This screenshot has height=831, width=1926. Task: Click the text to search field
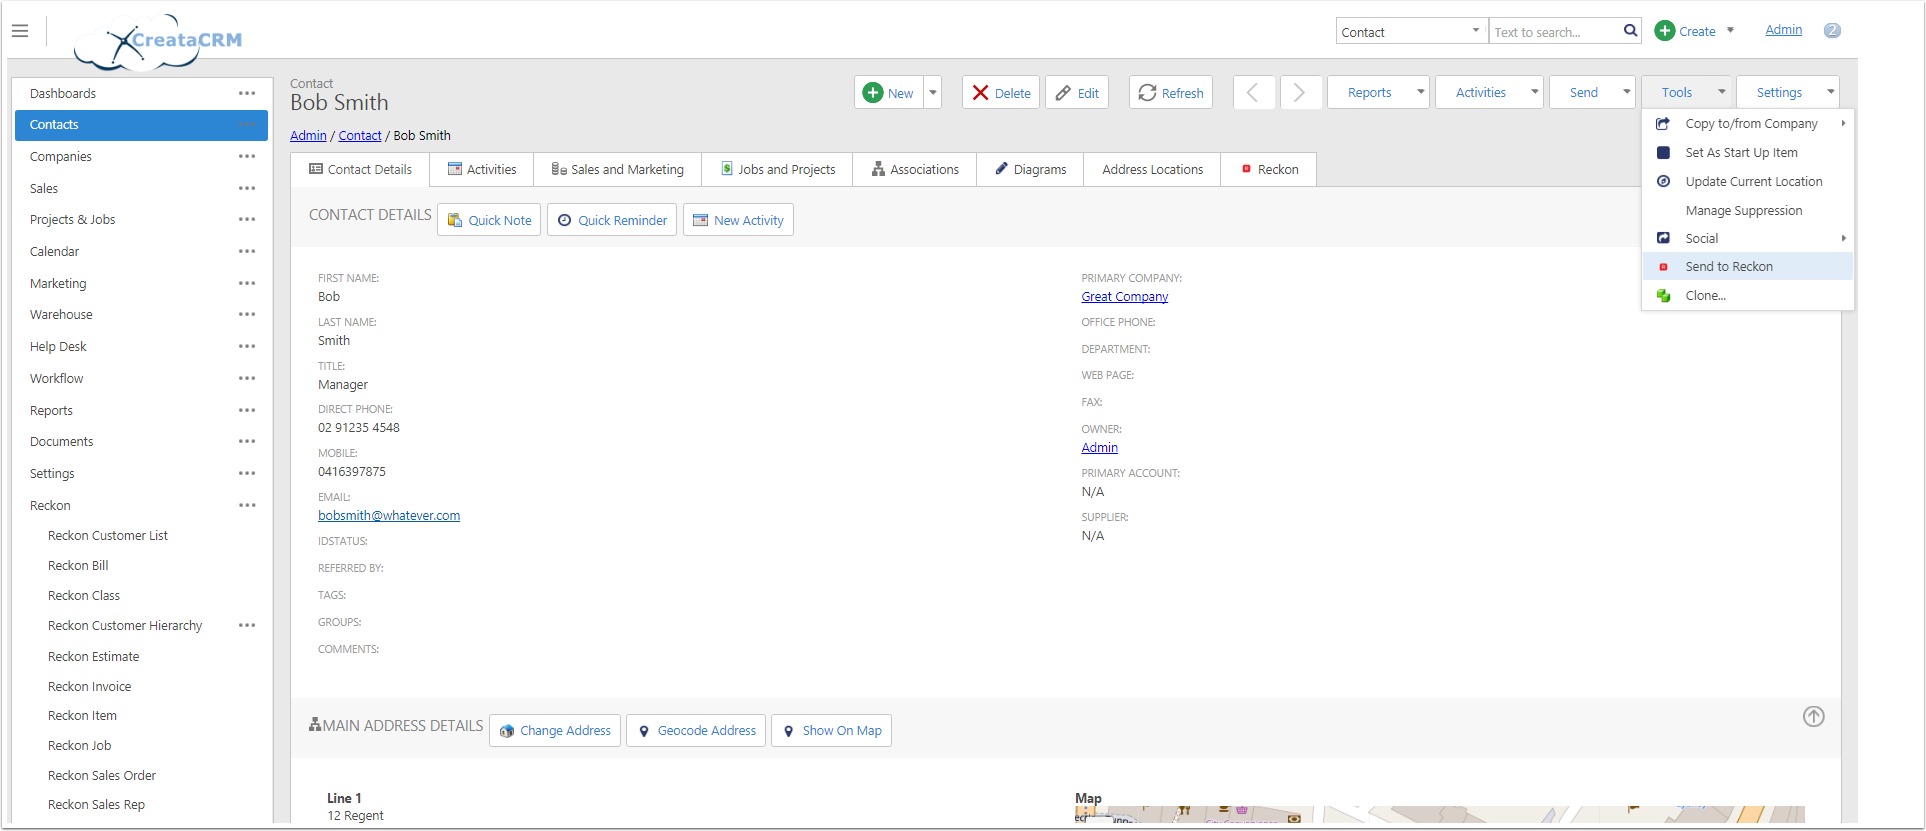[x=1553, y=32]
